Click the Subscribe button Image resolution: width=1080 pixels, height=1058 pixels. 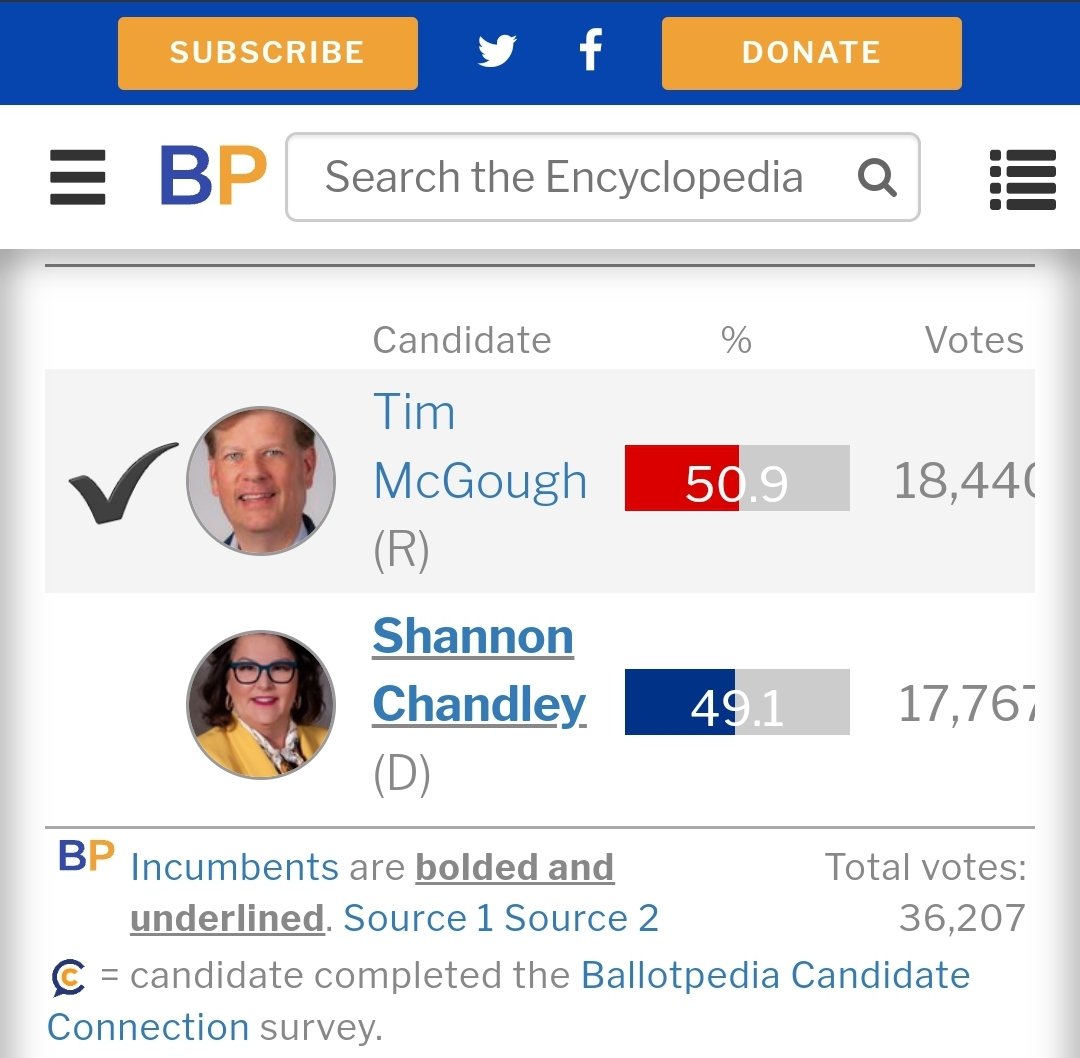pos(267,53)
